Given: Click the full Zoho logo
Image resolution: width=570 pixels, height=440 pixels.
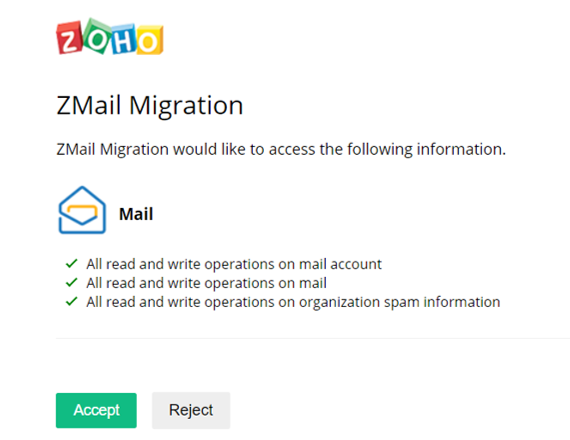Looking at the screenshot, I should tap(110, 36).
